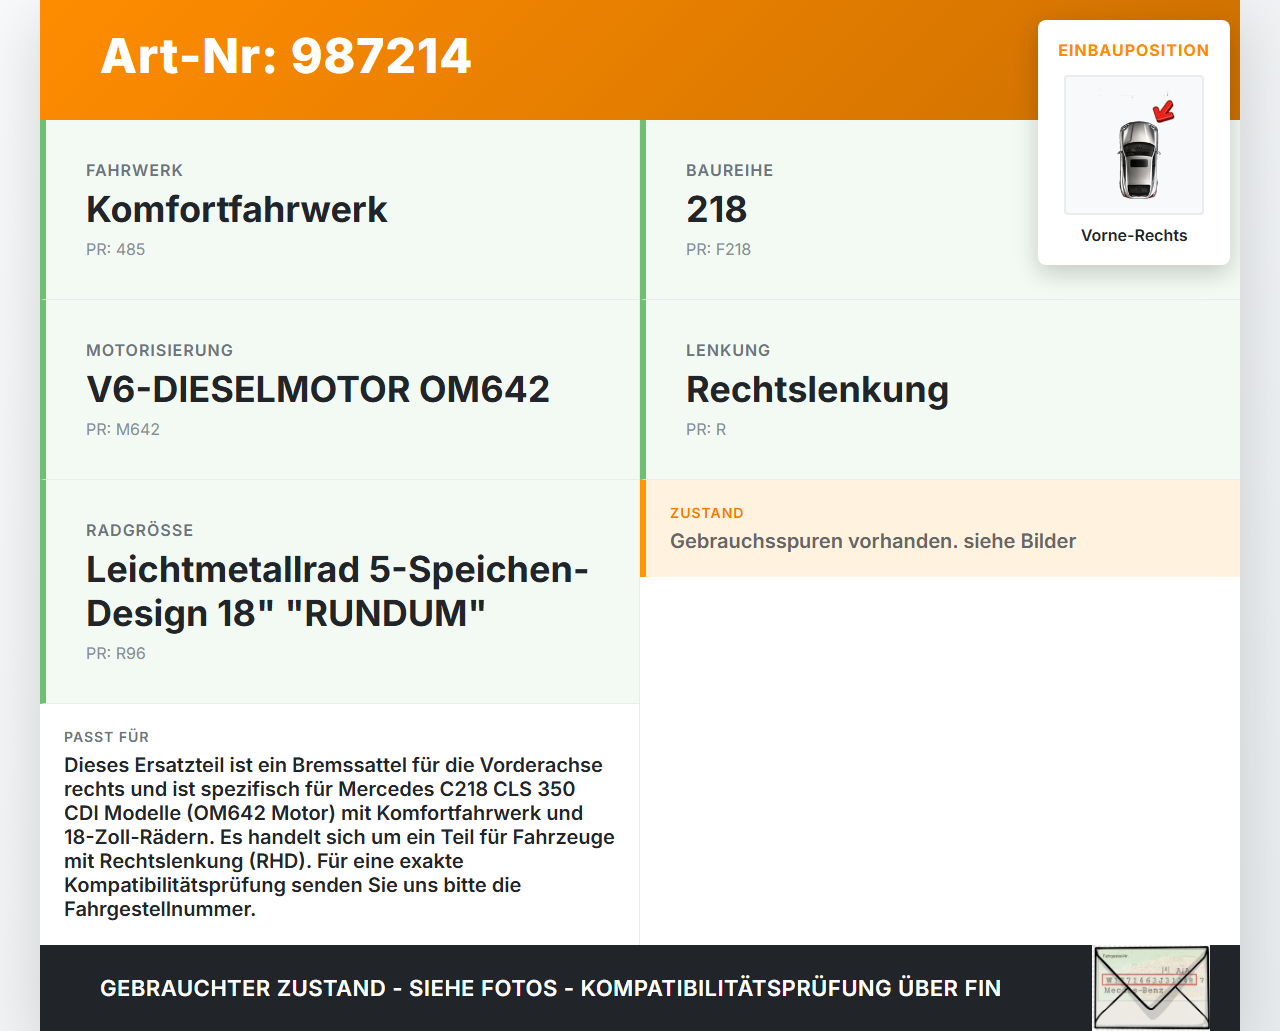This screenshot has width=1280, height=1031.
Task: Click the FAHRWERK section icon area
Action: [x=134, y=170]
